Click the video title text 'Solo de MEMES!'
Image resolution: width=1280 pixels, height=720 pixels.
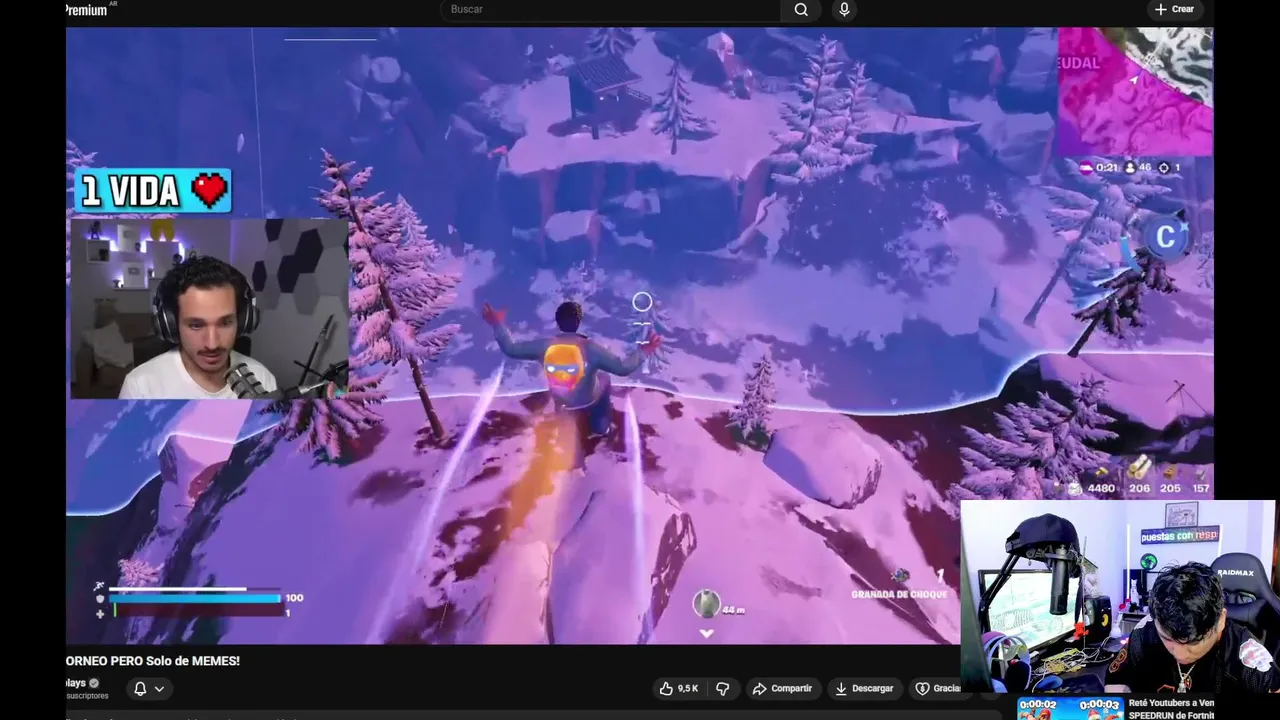[x=192, y=661]
